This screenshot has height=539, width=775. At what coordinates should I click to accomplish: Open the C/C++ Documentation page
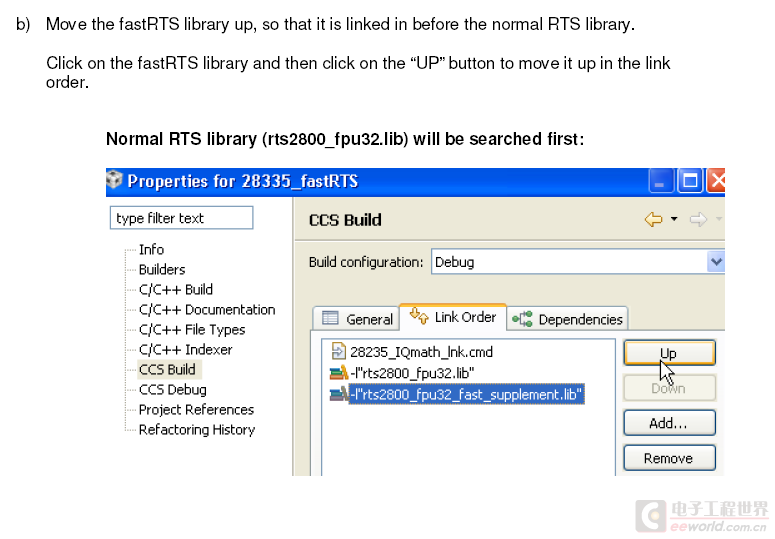point(207,309)
